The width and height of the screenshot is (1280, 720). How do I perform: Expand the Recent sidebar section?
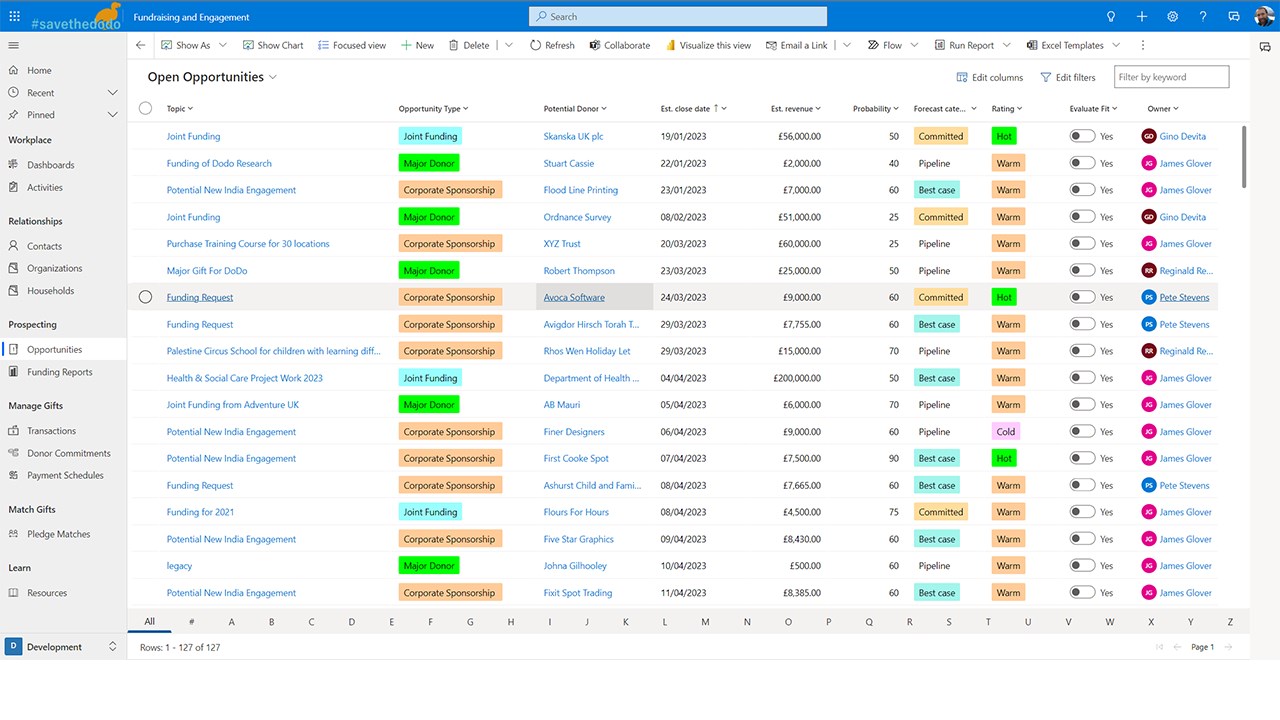coord(112,93)
